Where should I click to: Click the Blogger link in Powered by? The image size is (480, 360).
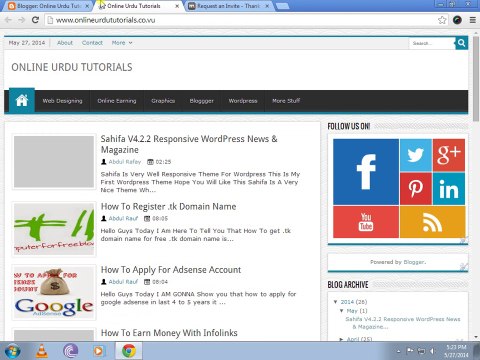(x=414, y=262)
